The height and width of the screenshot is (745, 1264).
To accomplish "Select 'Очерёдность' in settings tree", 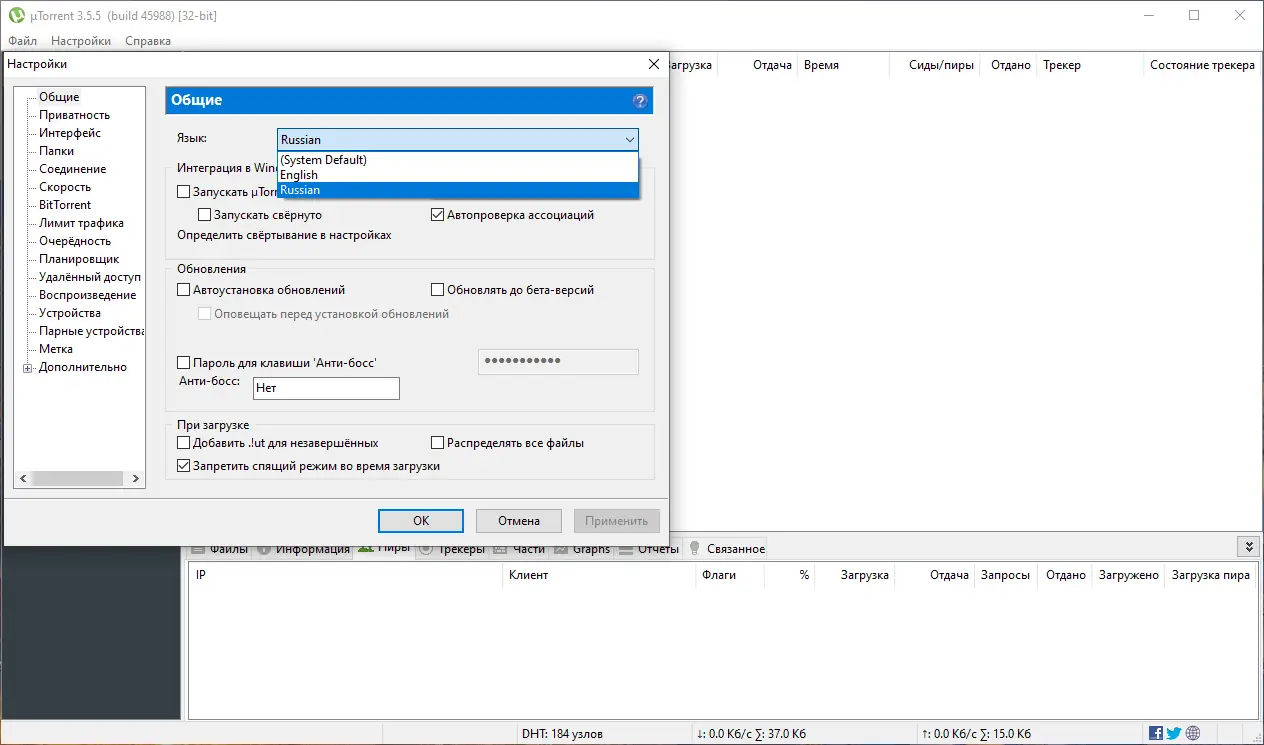I will tap(75, 241).
